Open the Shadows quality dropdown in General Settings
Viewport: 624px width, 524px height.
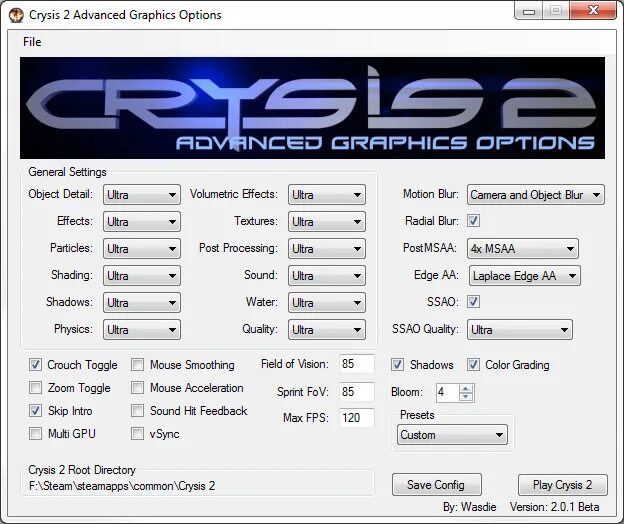click(142, 303)
